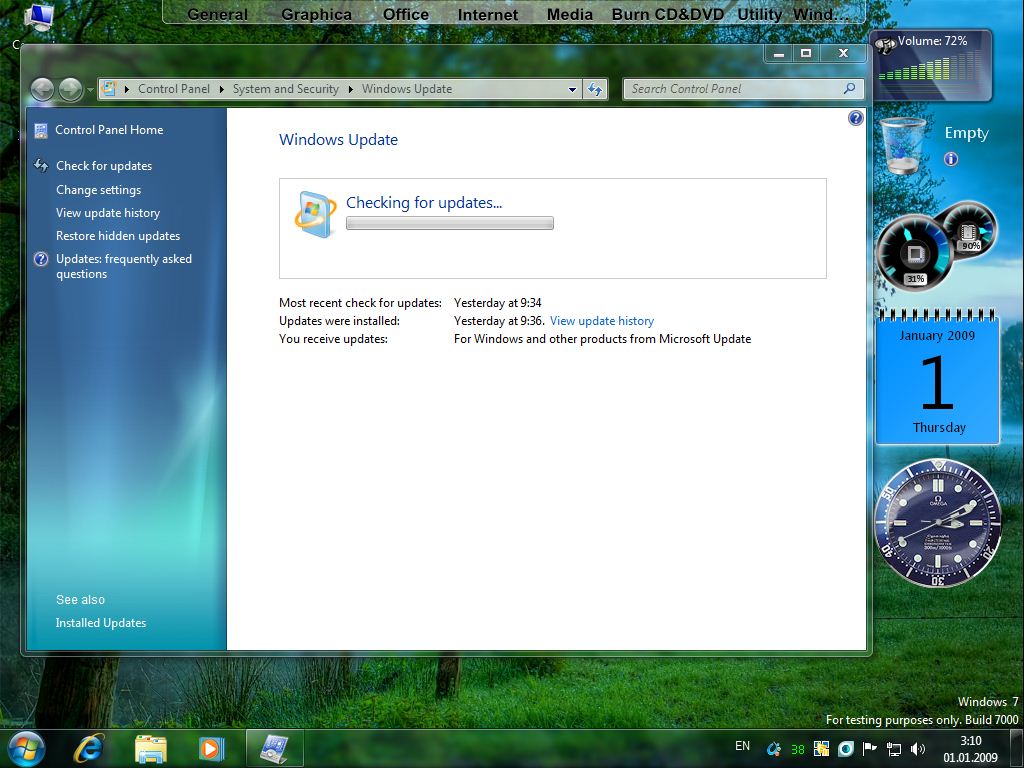Open Installed Updates link

pyautogui.click(x=101, y=623)
